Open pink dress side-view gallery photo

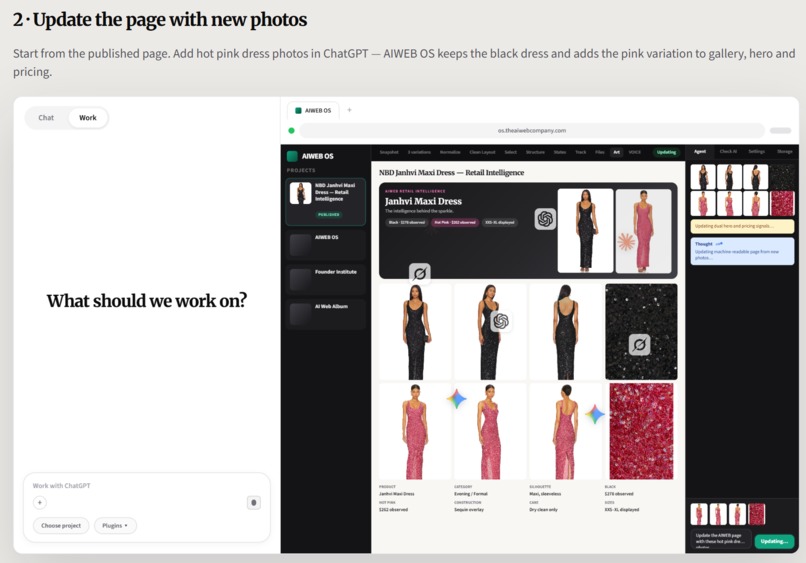pos(490,431)
